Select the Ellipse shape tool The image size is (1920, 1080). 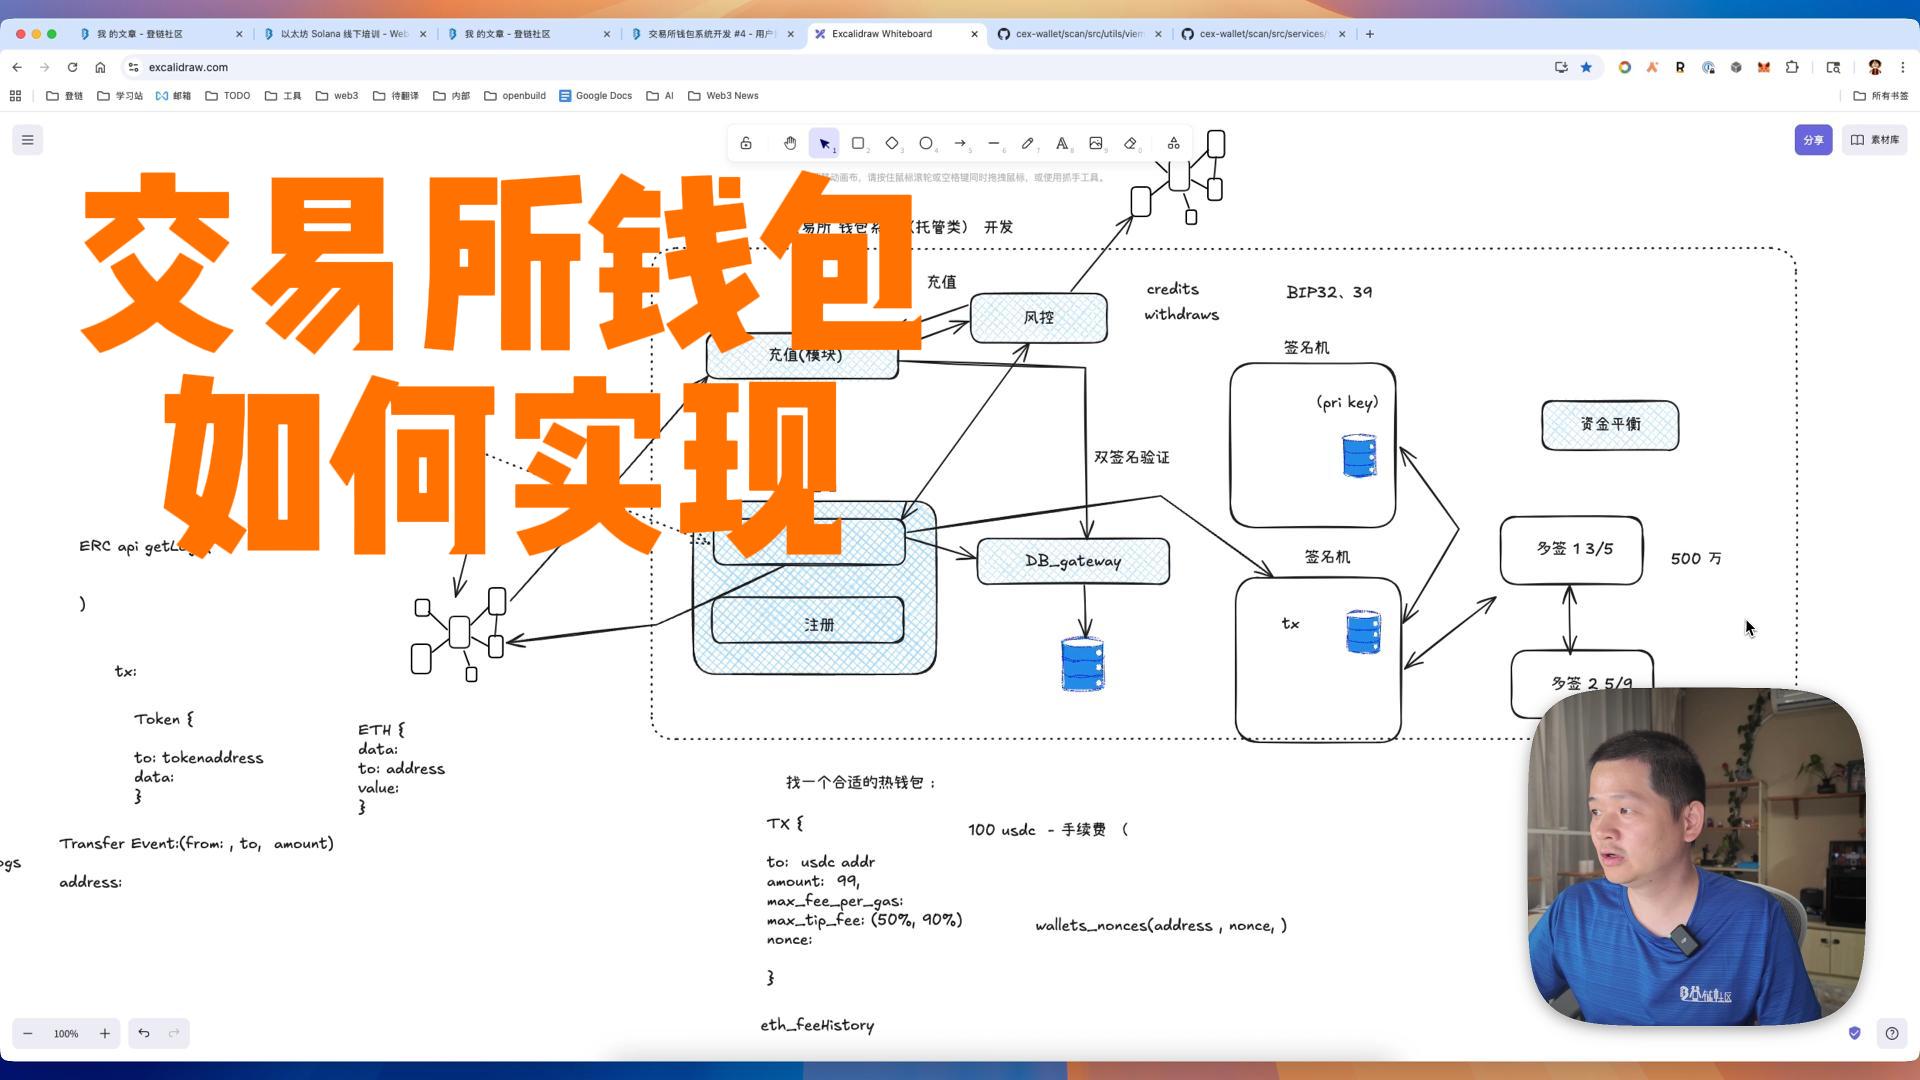[x=926, y=143]
